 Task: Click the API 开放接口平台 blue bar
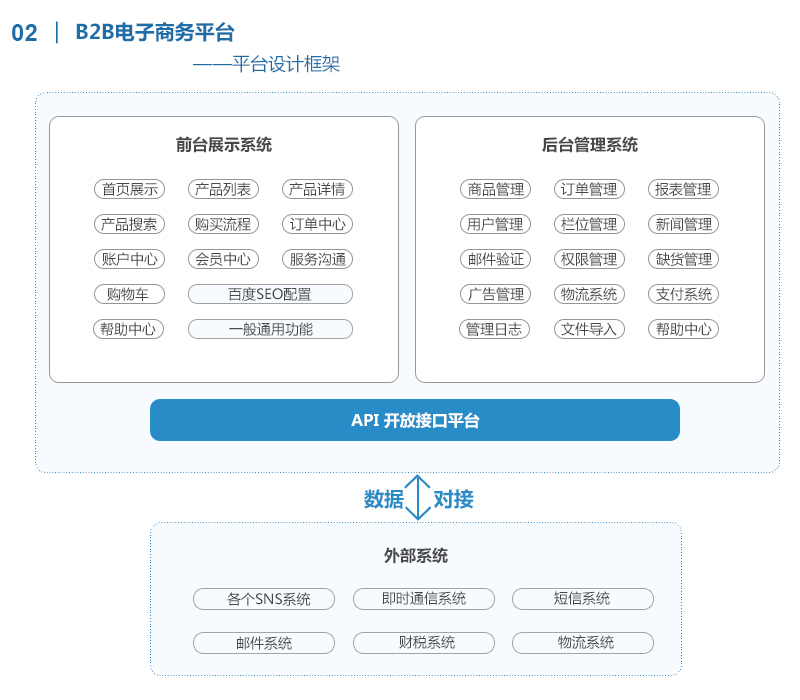click(415, 420)
